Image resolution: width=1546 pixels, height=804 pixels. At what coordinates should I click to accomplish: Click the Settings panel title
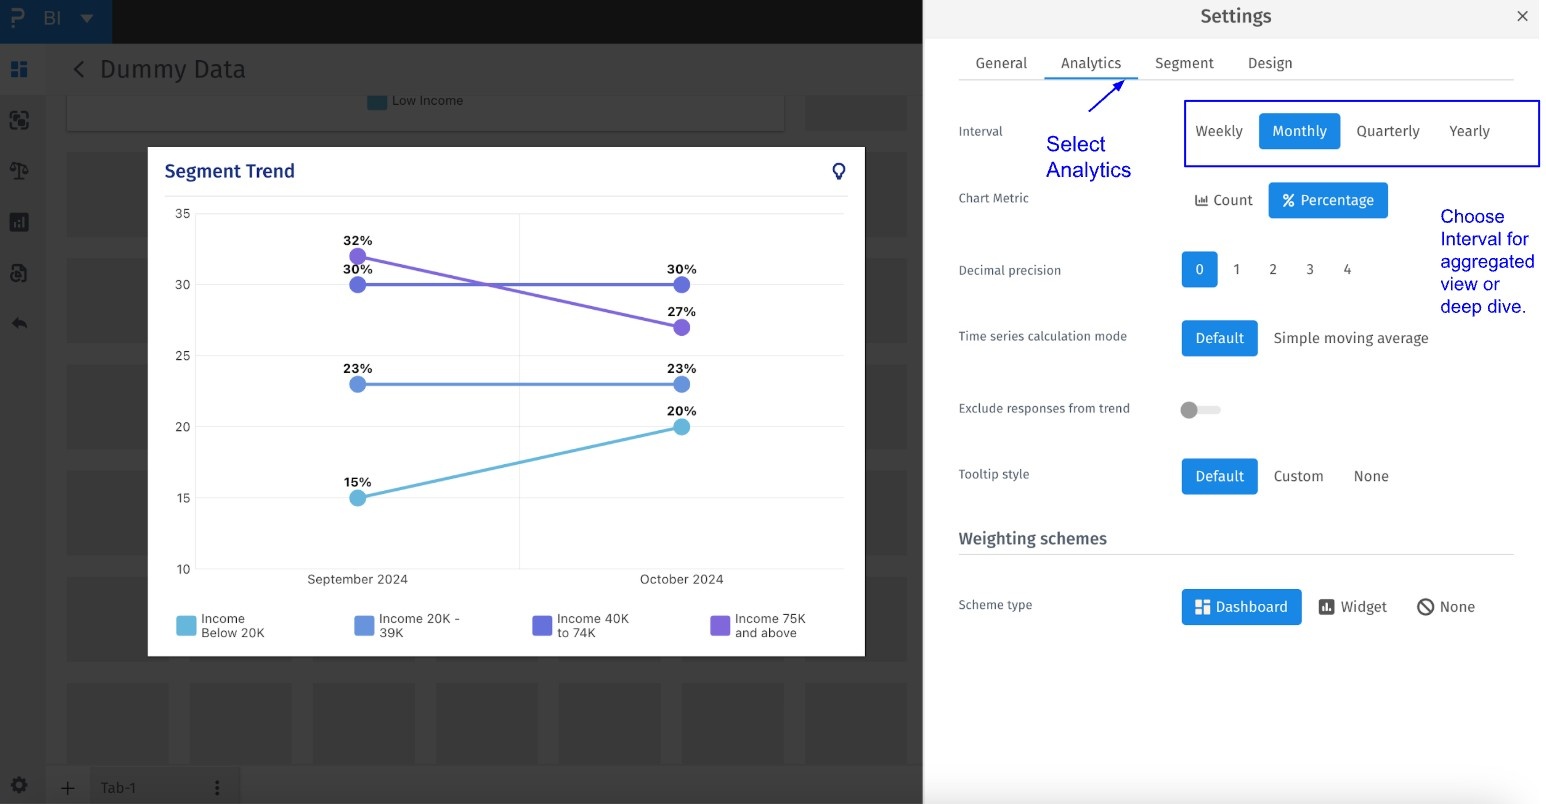pos(1236,16)
